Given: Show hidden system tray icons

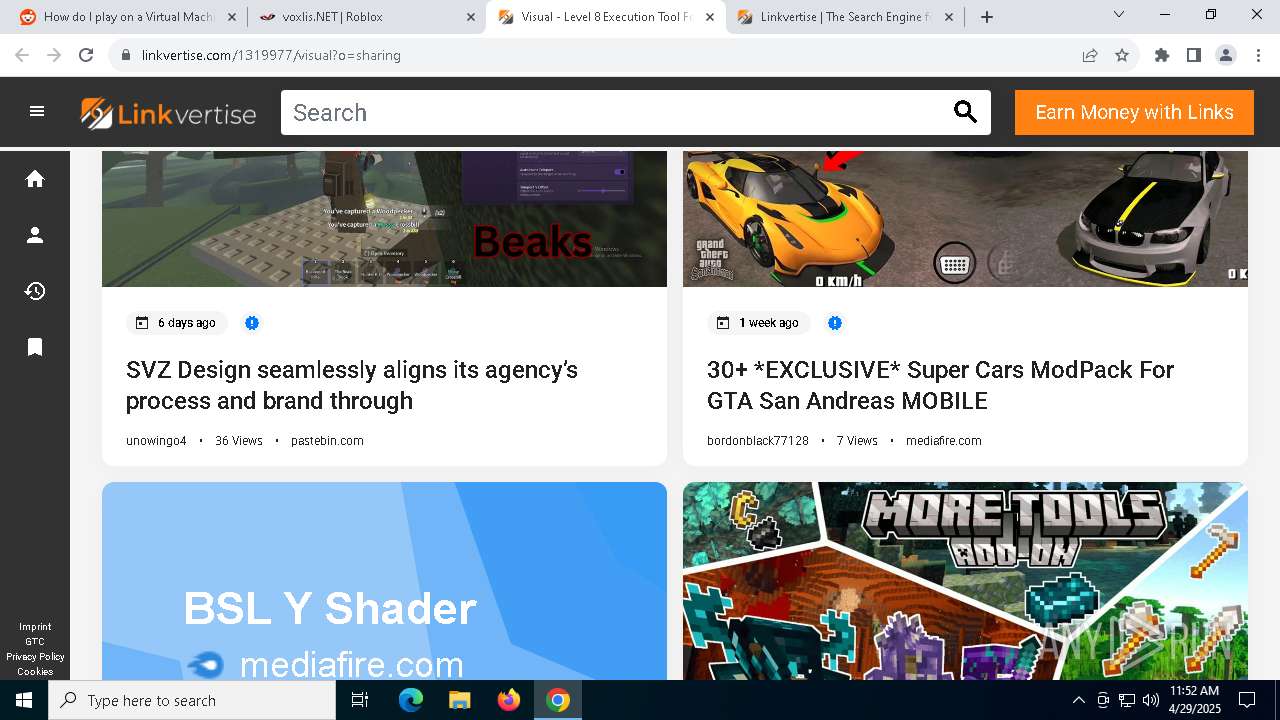Looking at the screenshot, I should coord(1078,700).
